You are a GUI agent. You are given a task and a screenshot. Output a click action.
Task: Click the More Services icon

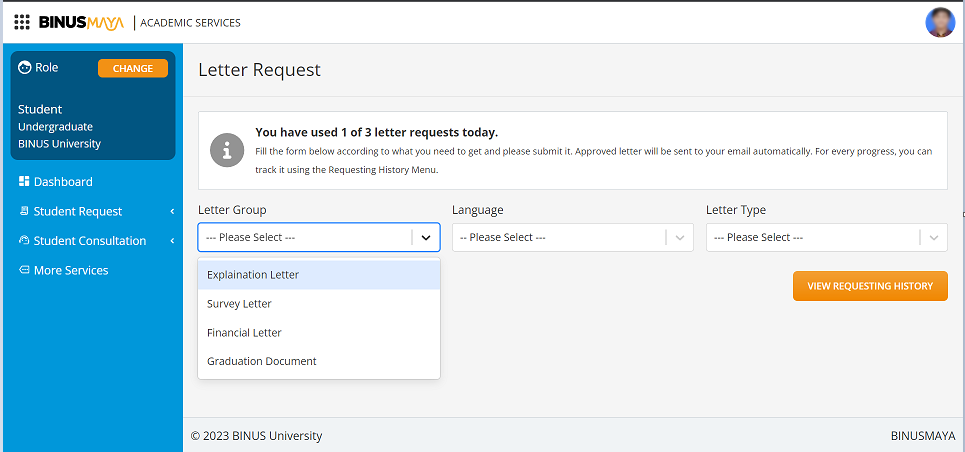click(x=24, y=270)
